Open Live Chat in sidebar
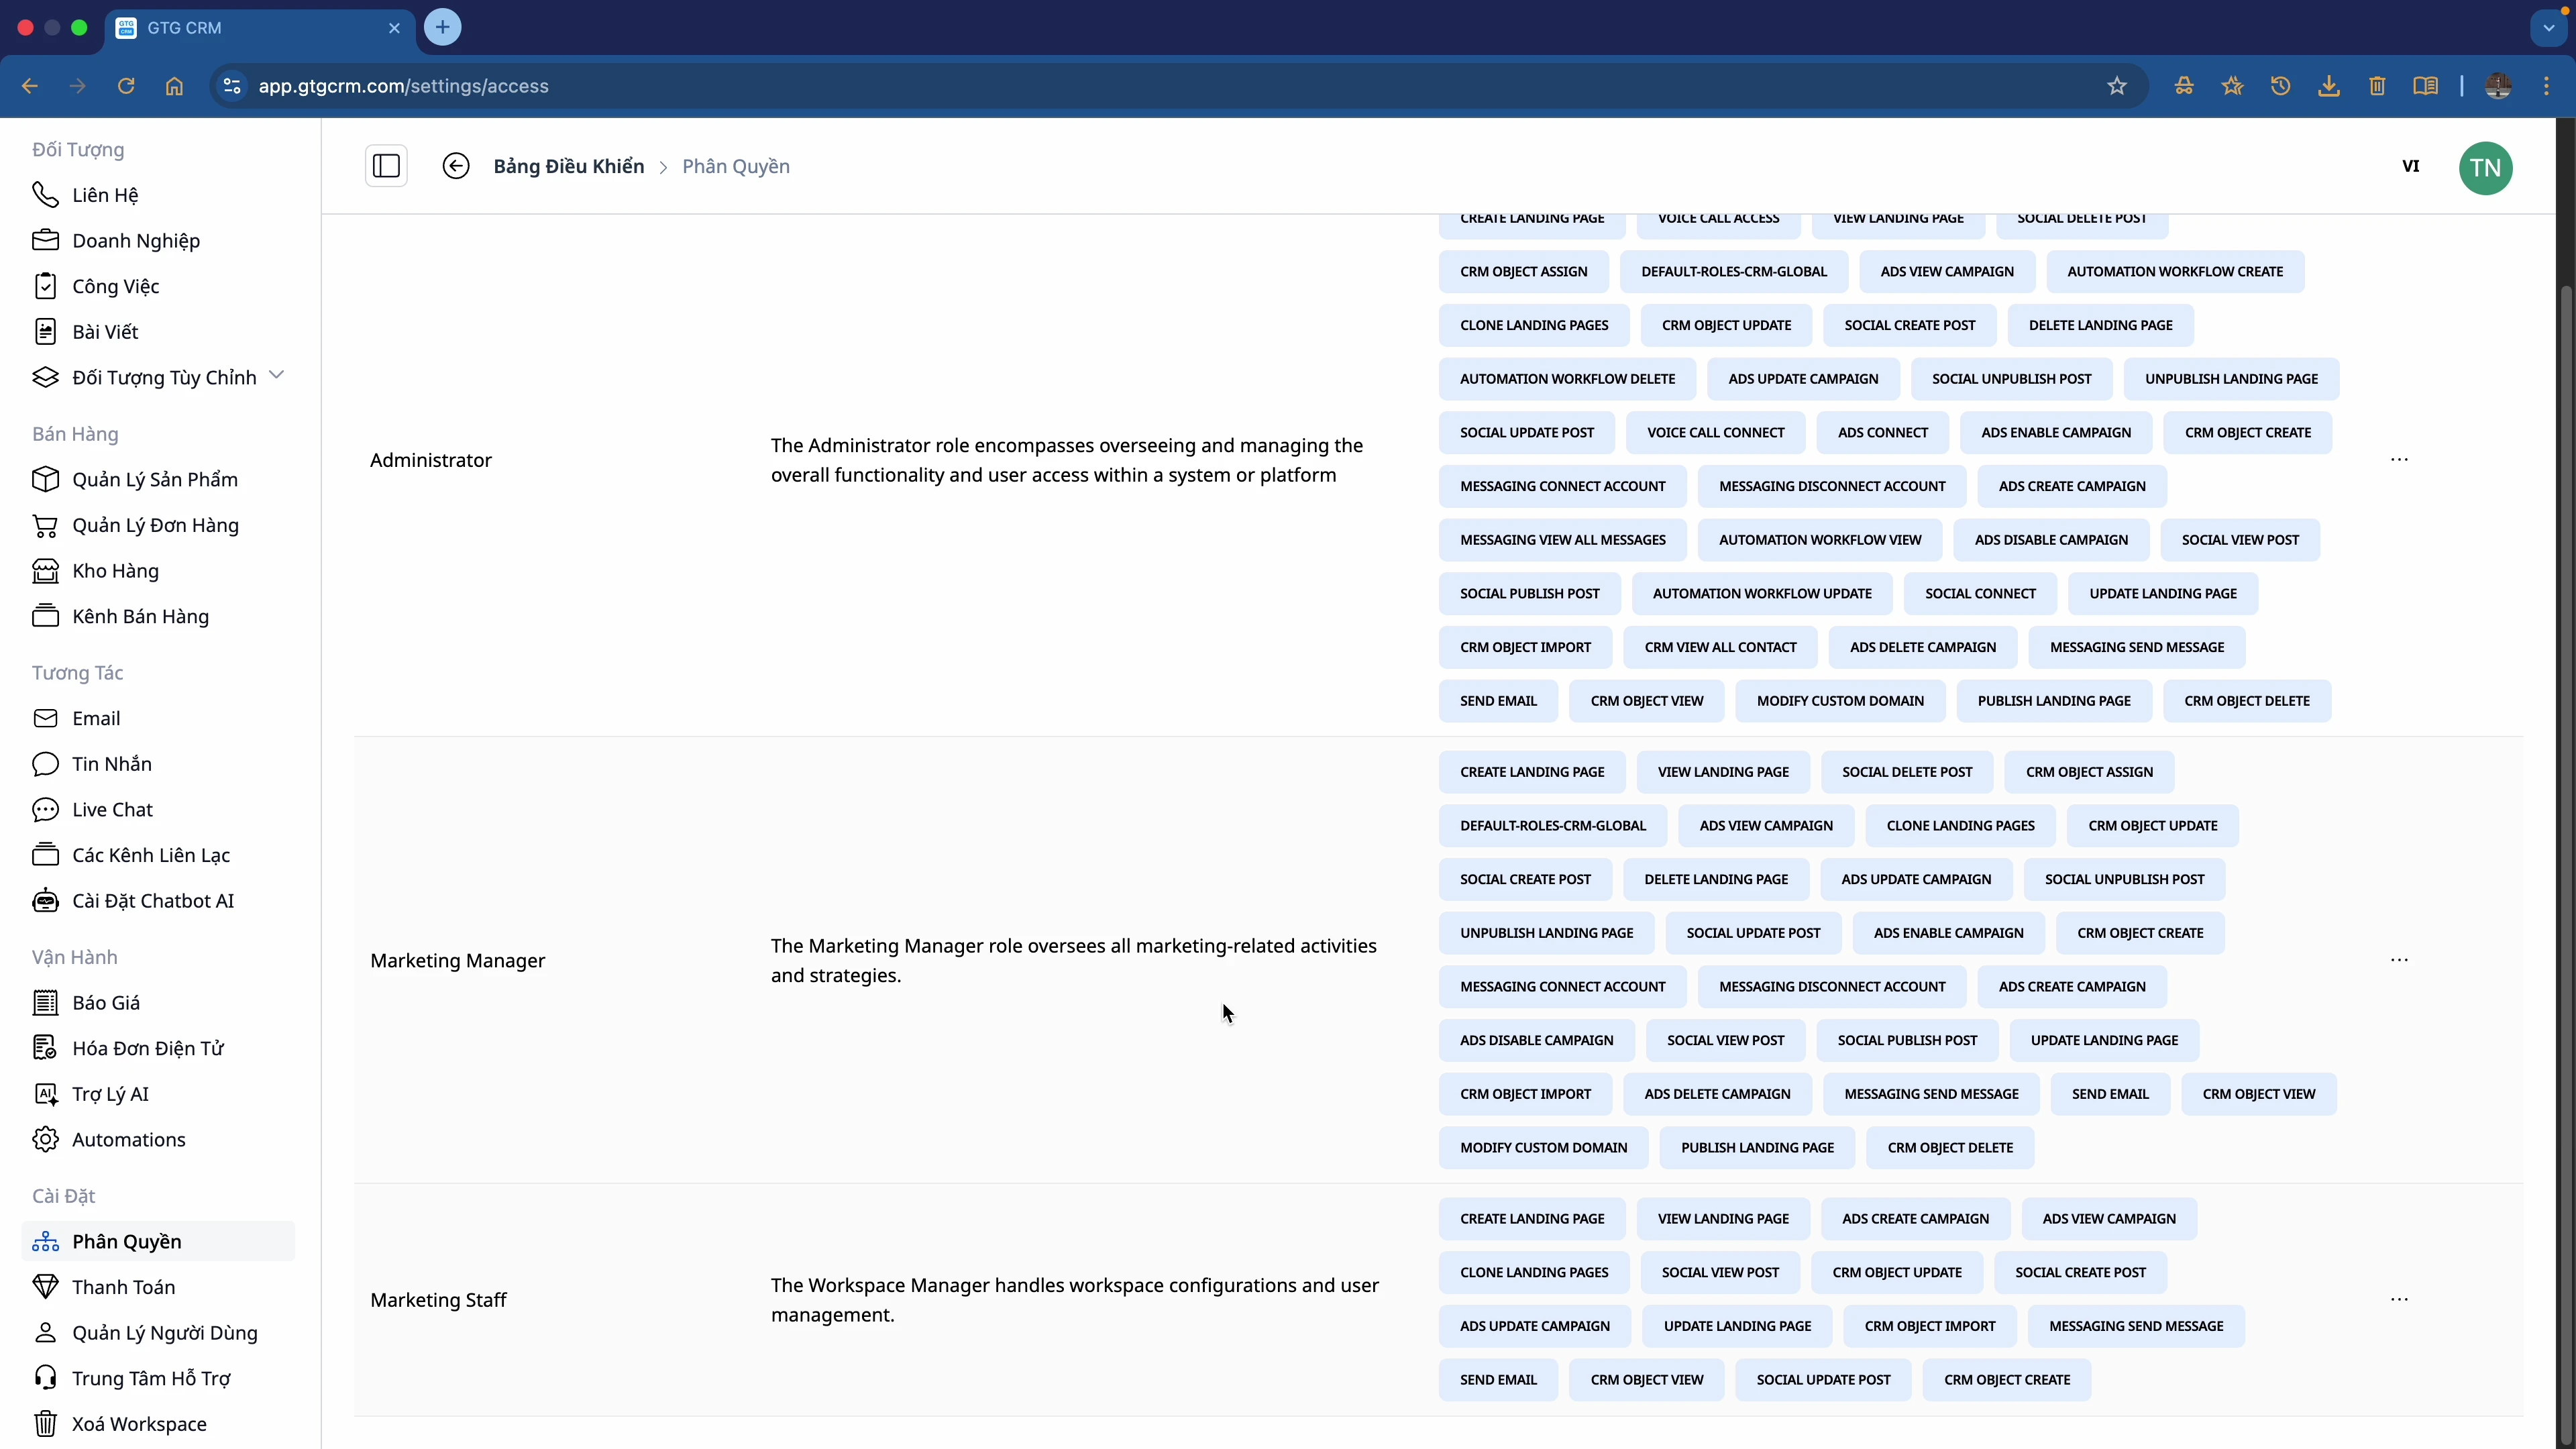This screenshot has width=2576, height=1449. (x=112, y=810)
